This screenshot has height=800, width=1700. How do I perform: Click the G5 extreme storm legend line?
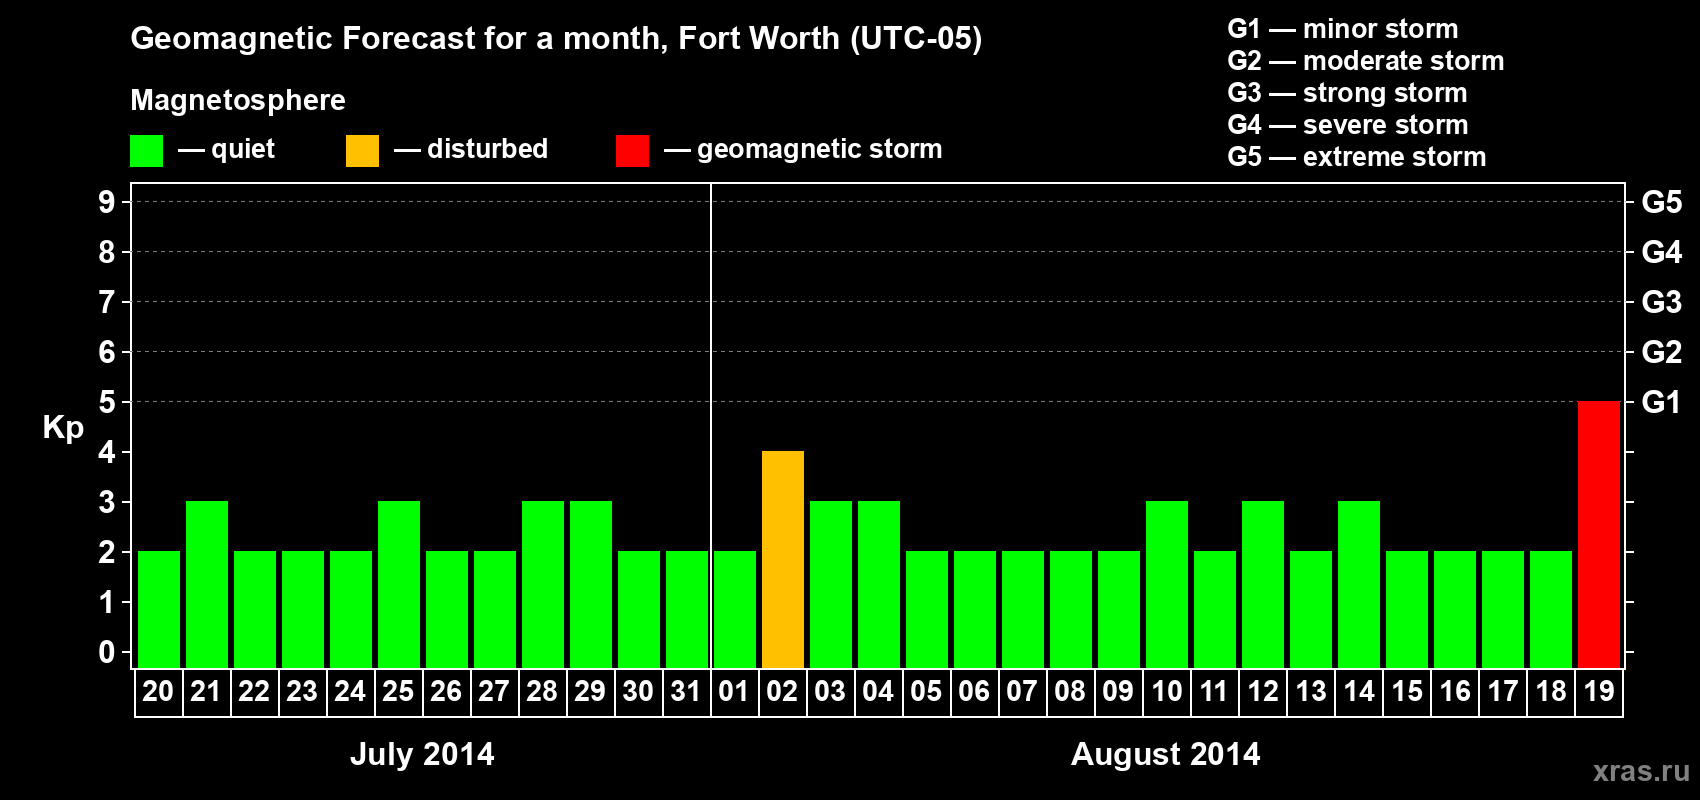(x=1357, y=157)
